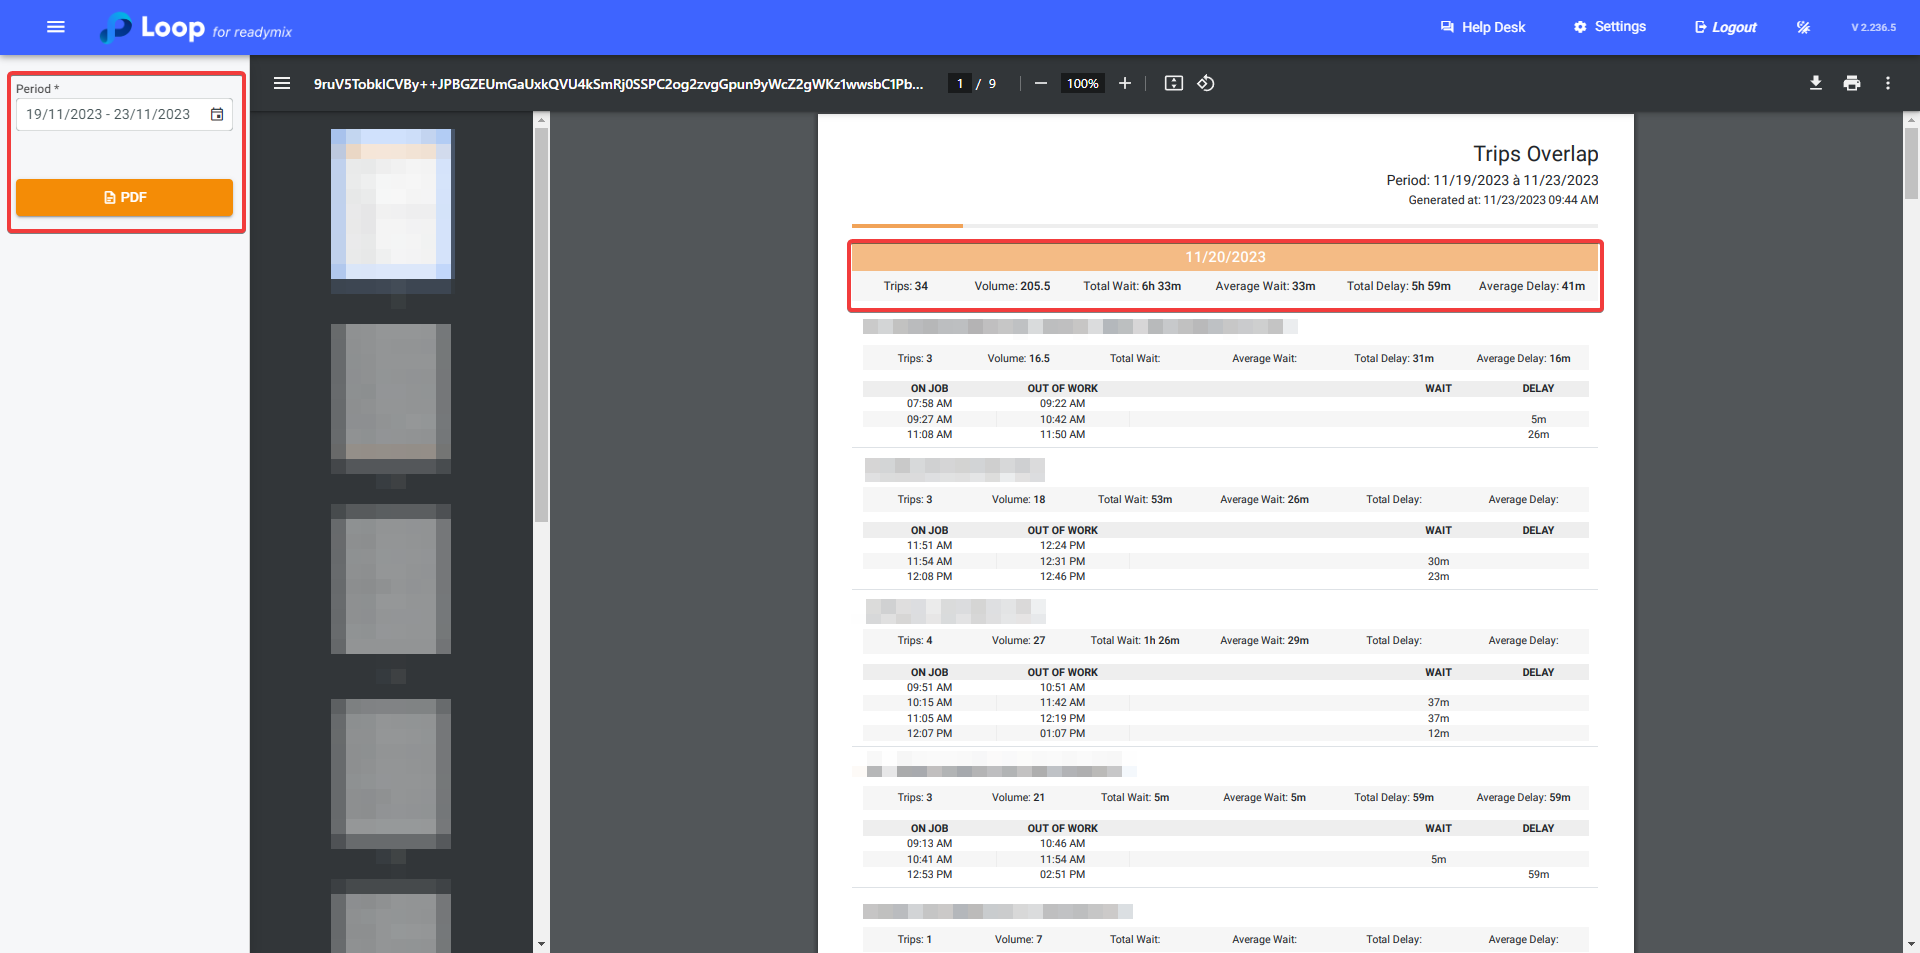Download the Trips Overlap PDF
Image resolution: width=1920 pixels, height=953 pixels.
1815,83
